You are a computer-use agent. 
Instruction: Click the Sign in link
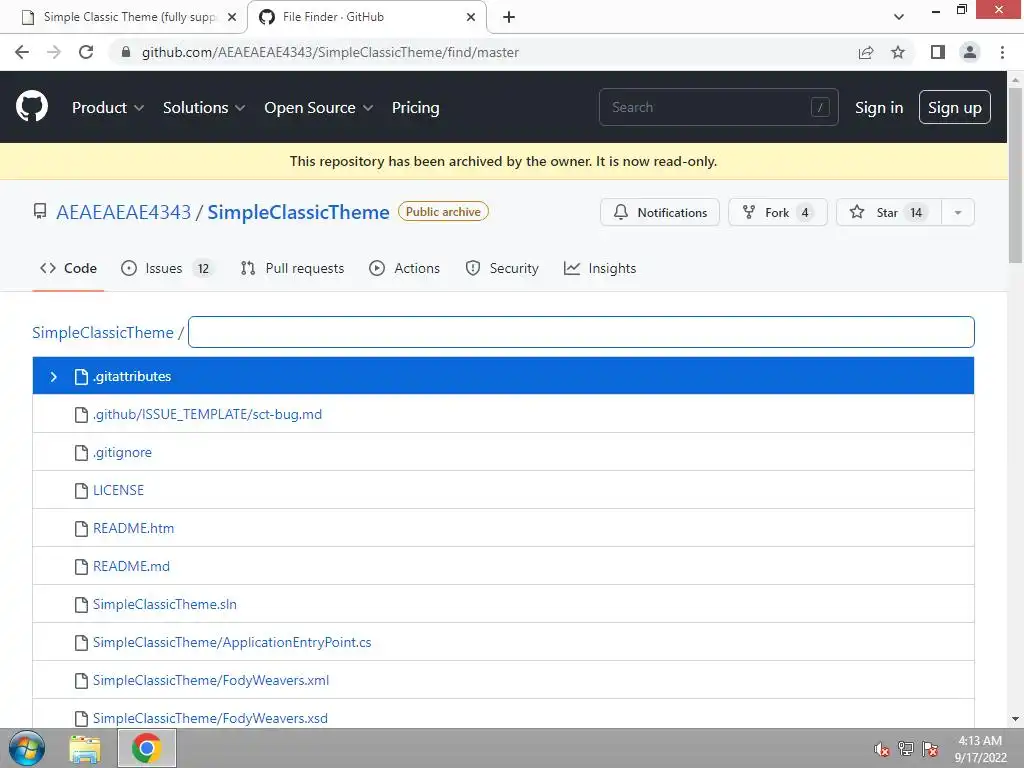pyautogui.click(x=879, y=107)
